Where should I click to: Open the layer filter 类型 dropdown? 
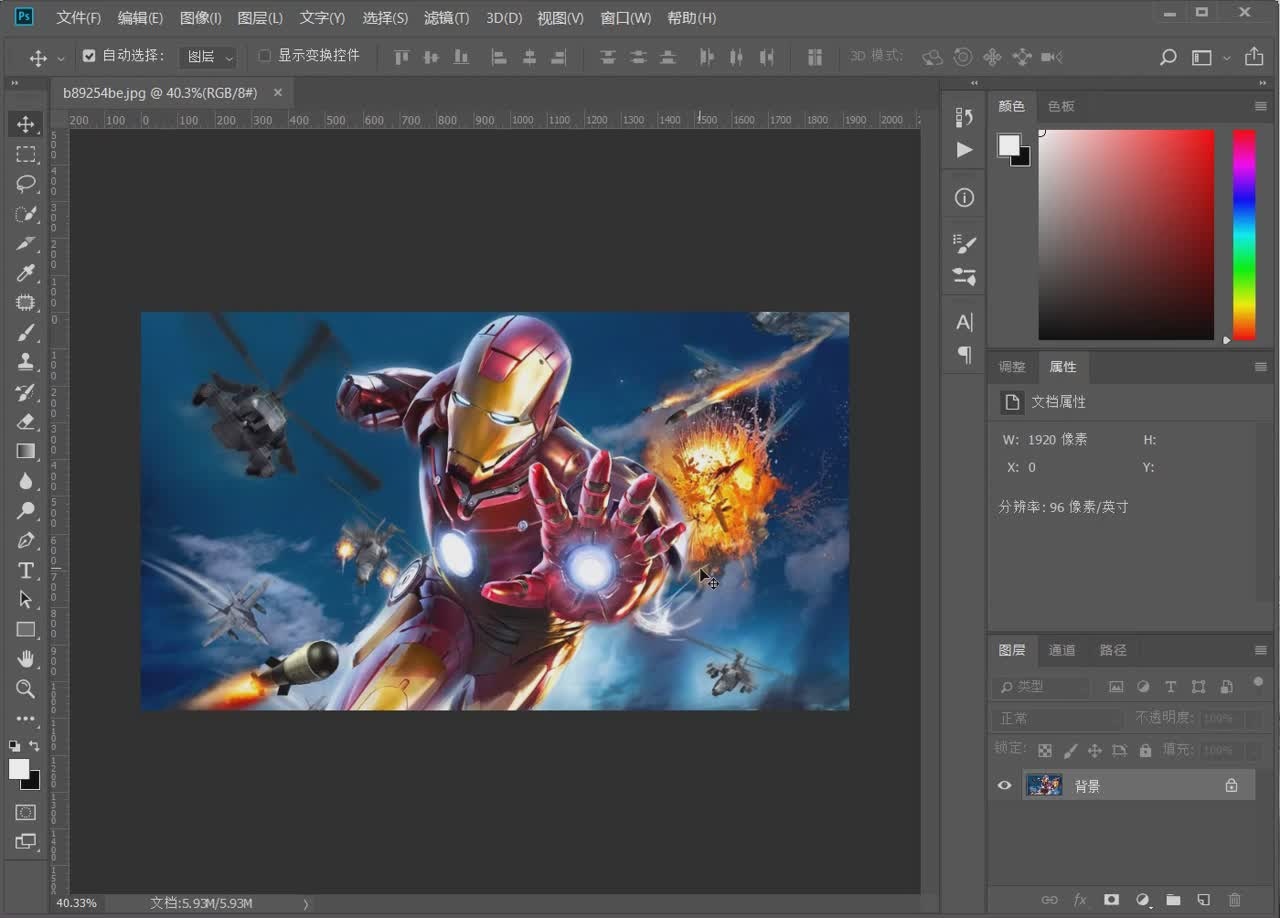pos(1043,687)
